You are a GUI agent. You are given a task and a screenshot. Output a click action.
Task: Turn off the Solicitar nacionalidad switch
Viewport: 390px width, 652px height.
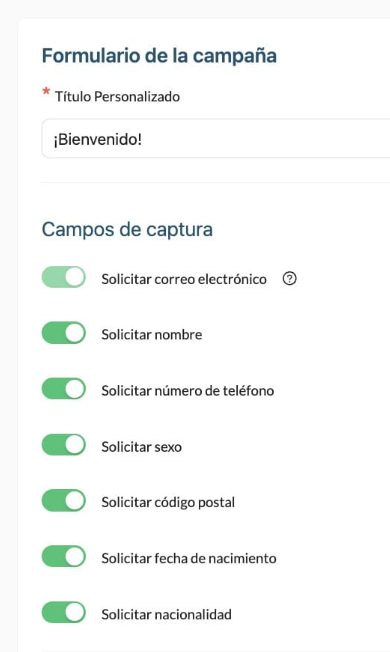pyautogui.click(x=64, y=612)
